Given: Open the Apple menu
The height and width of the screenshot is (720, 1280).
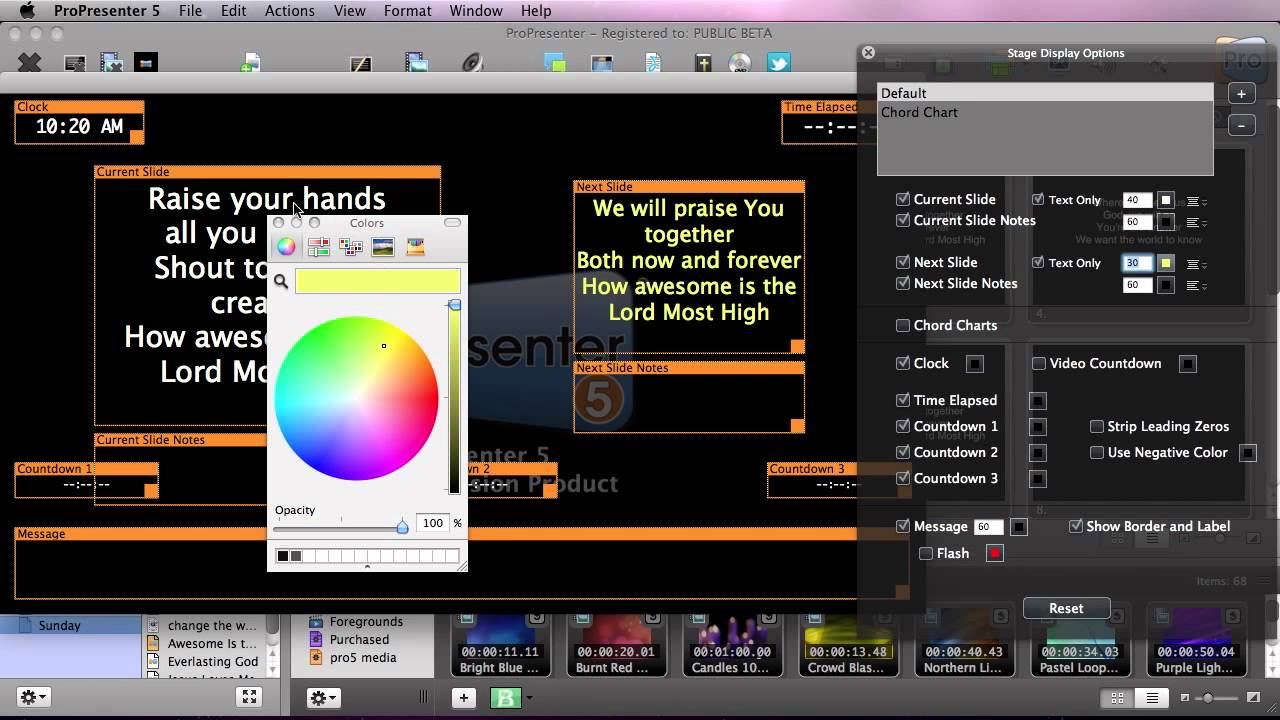Looking at the screenshot, I should [27, 11].
